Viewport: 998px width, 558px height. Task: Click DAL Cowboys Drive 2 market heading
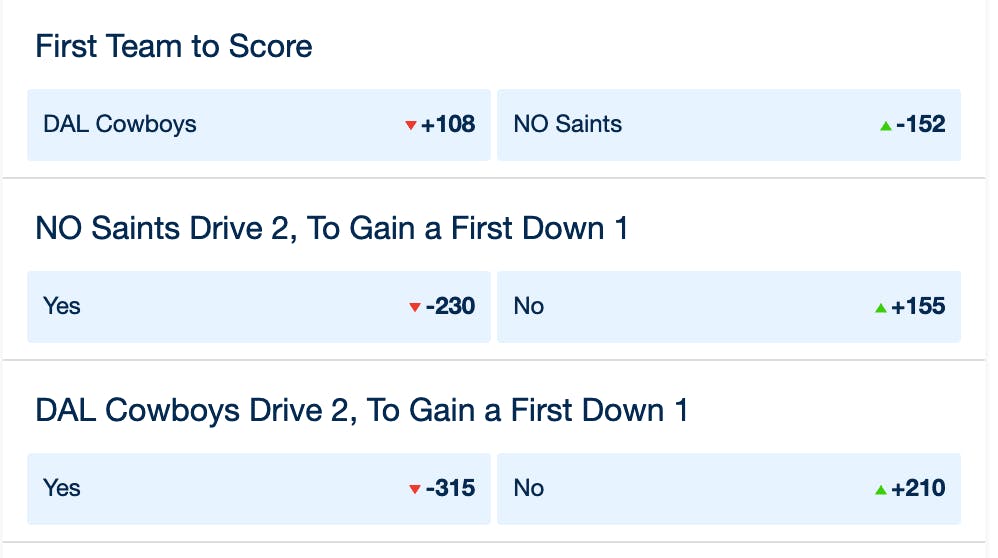[362, 410]
